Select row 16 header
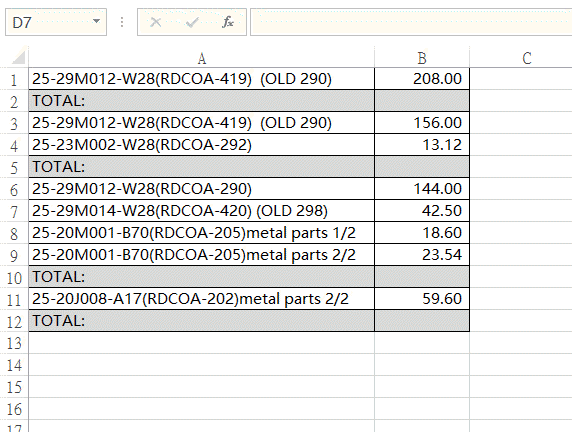This screenshot has width=572, height=432. tap(14, 409)
